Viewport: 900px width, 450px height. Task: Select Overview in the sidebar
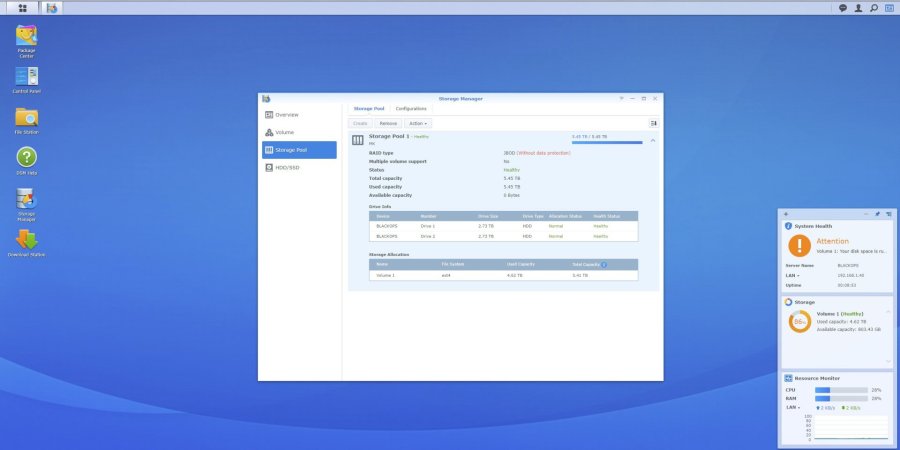coord(299,115)
